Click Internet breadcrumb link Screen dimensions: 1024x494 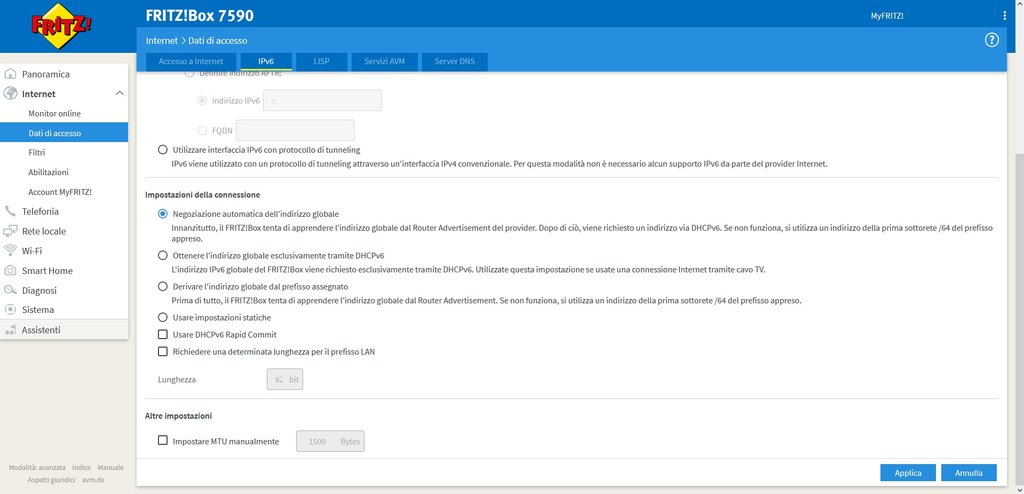coord(161,41)
